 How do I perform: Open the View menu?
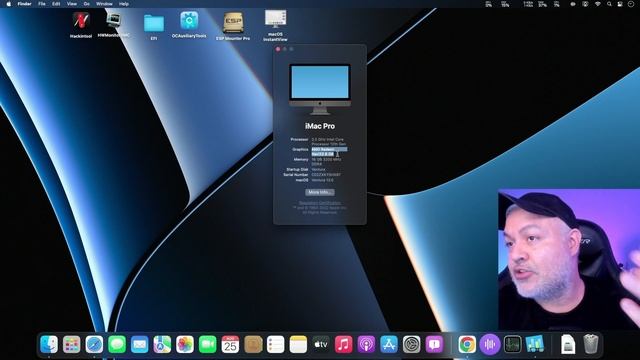(x=71, y=4)
